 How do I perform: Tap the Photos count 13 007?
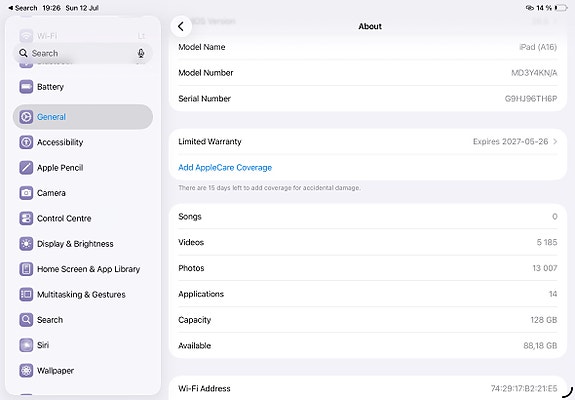[x=545, y=268]
